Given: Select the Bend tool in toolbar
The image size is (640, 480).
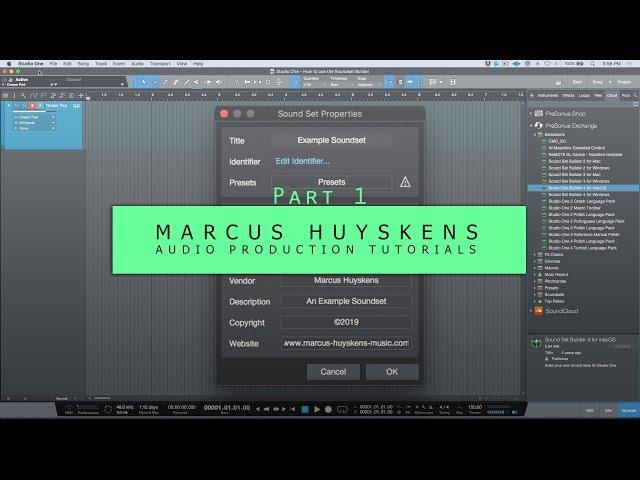Looking at the screenshot, I should coord(208,82).
